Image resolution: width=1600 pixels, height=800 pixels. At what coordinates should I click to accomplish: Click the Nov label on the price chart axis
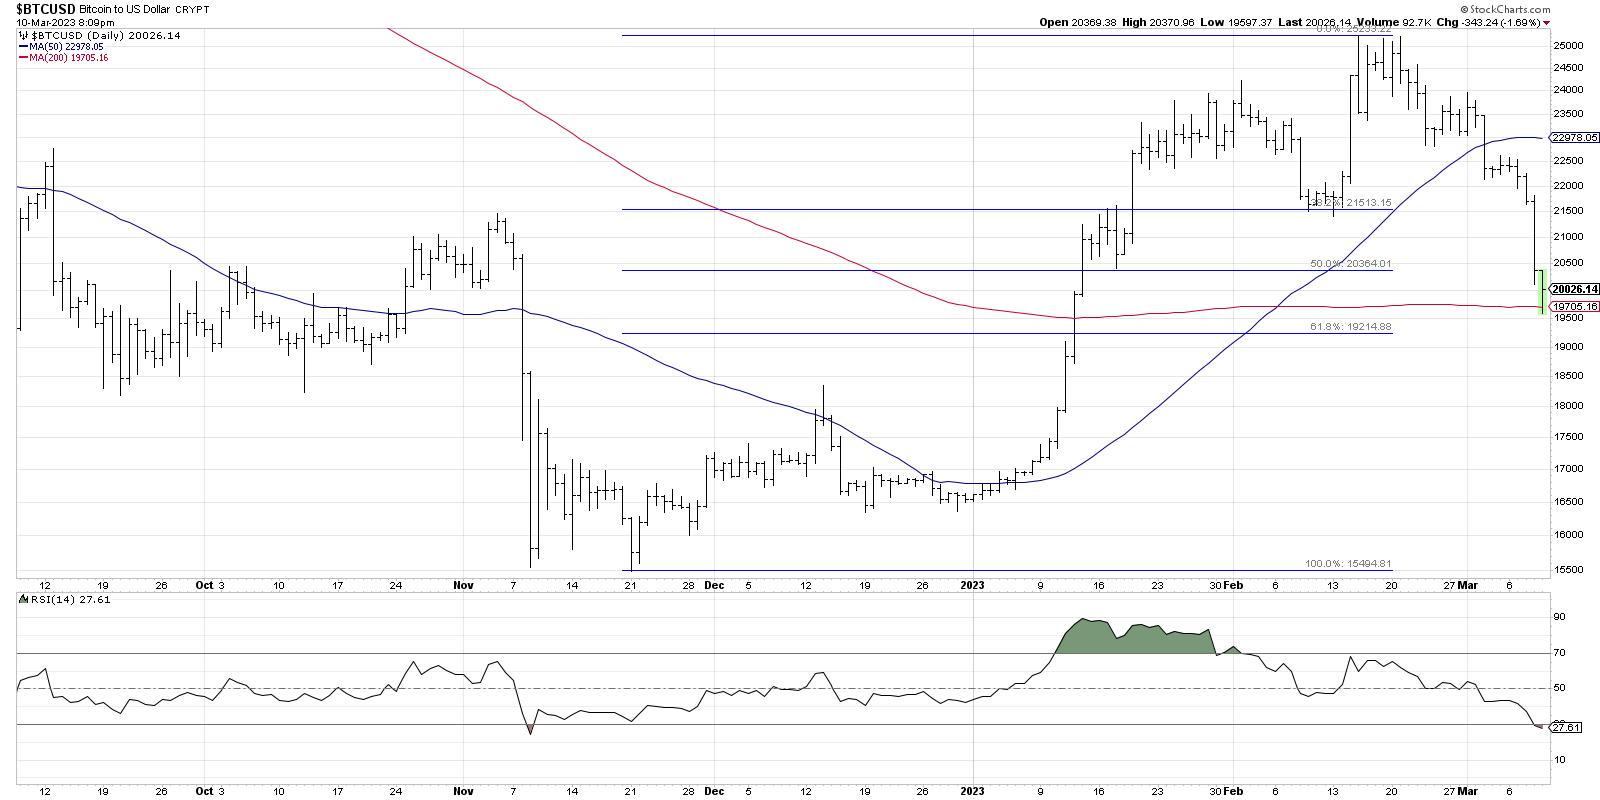pos(462,585)
